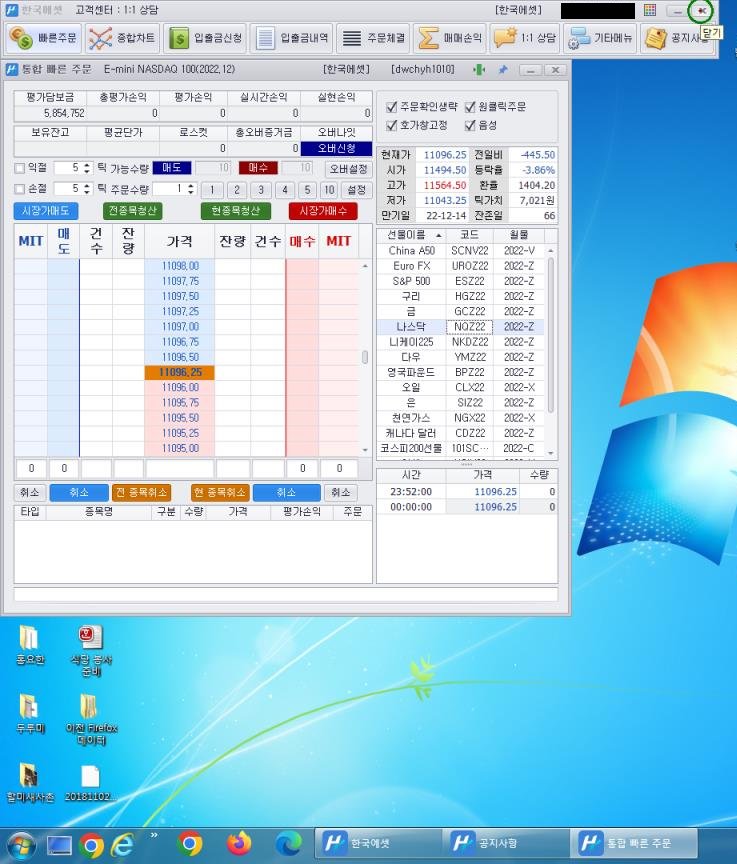
Task: Set order quantity preset 3
Action: click(x=261, y=190)
